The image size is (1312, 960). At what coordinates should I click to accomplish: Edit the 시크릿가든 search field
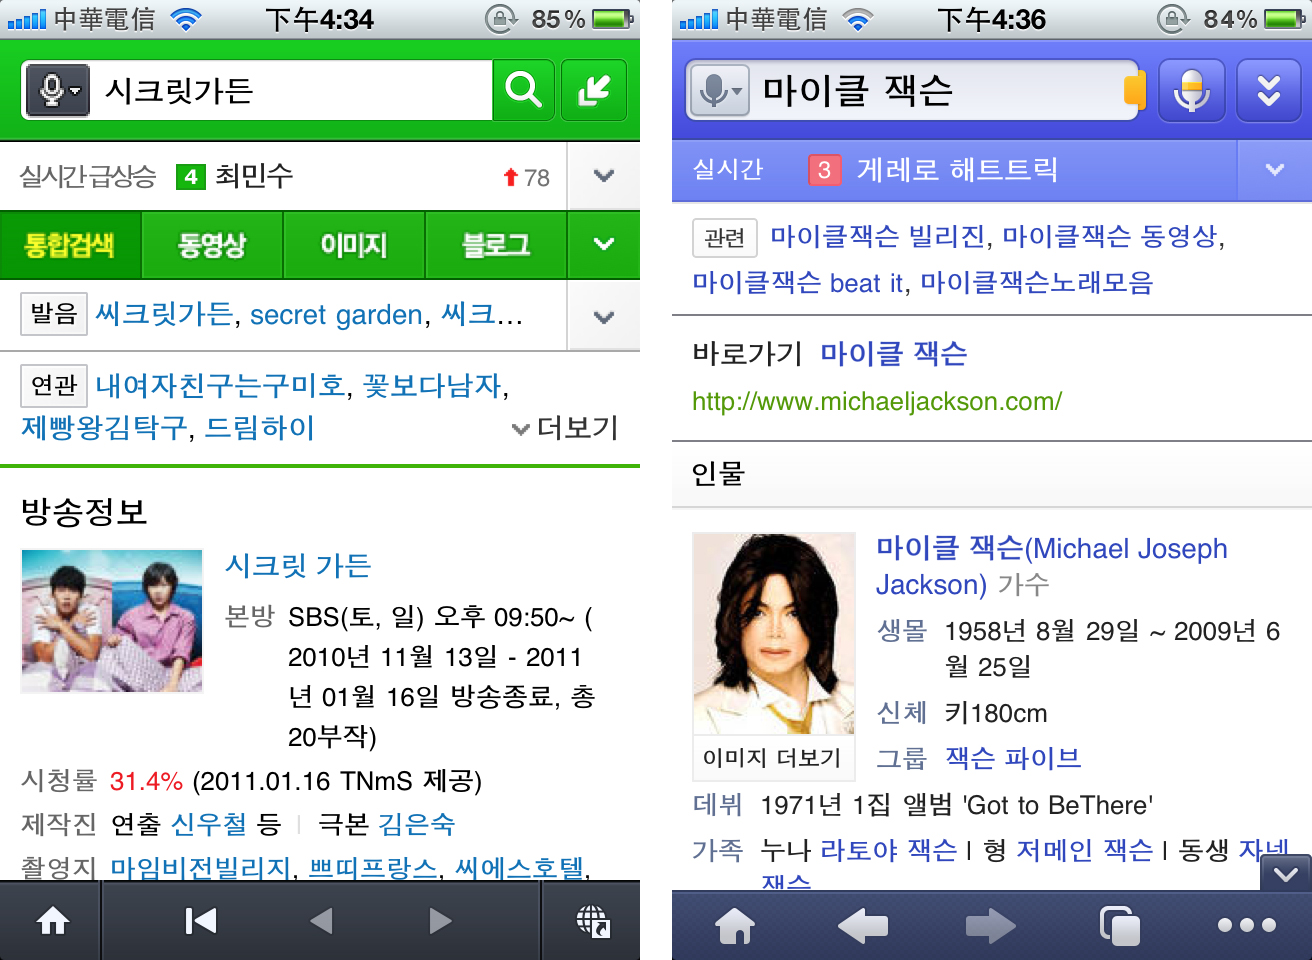tap(290, 90)
